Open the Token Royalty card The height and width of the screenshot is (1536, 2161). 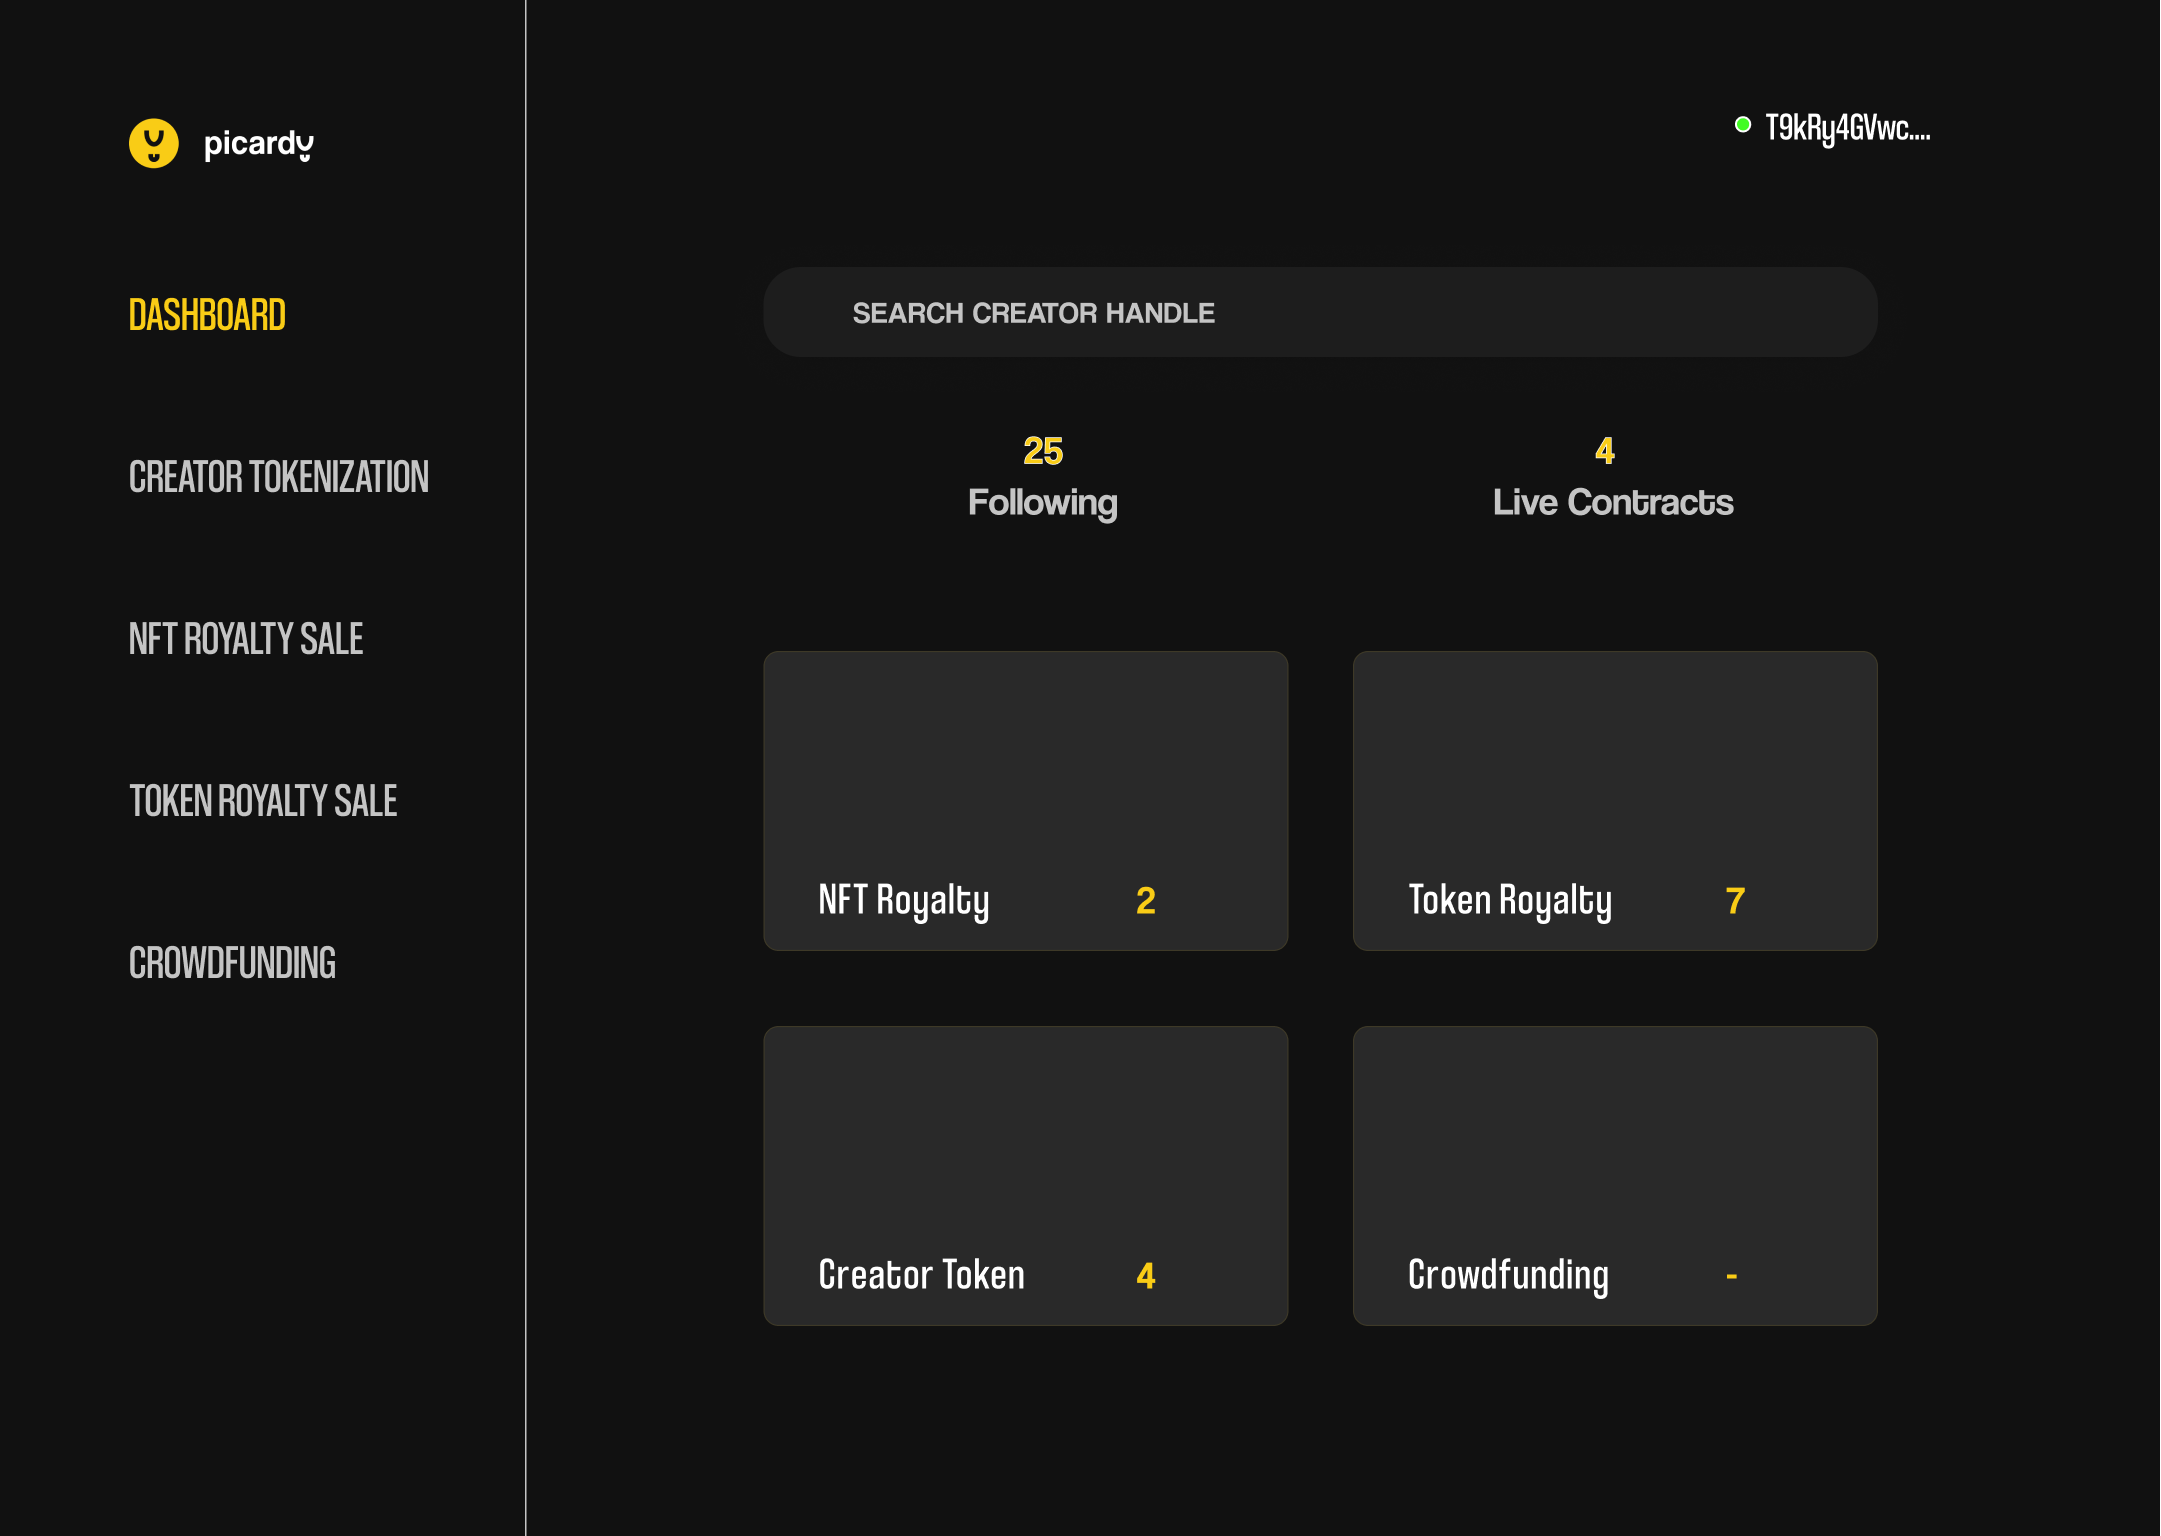1614,800
